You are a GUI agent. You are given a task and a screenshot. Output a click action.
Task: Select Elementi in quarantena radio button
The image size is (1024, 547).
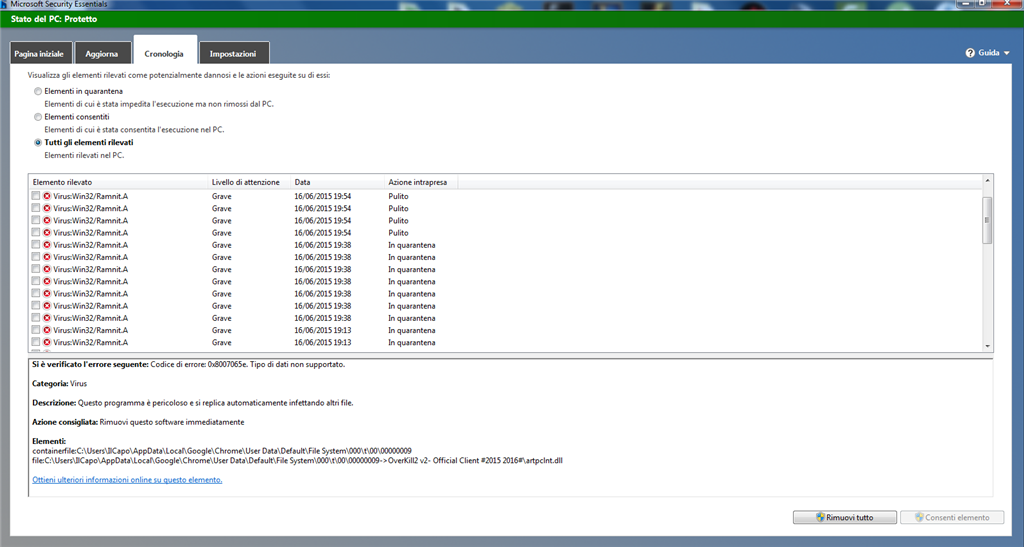coord(38,91)
